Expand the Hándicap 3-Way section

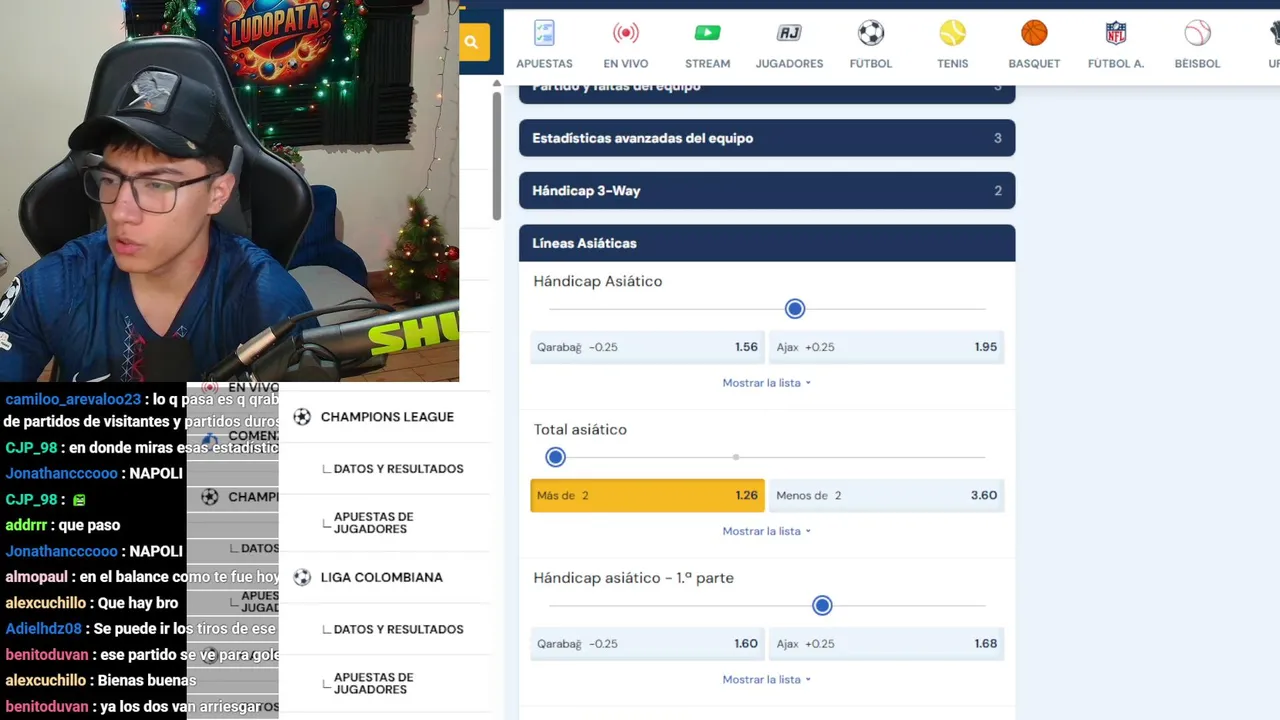click(767, 190)
